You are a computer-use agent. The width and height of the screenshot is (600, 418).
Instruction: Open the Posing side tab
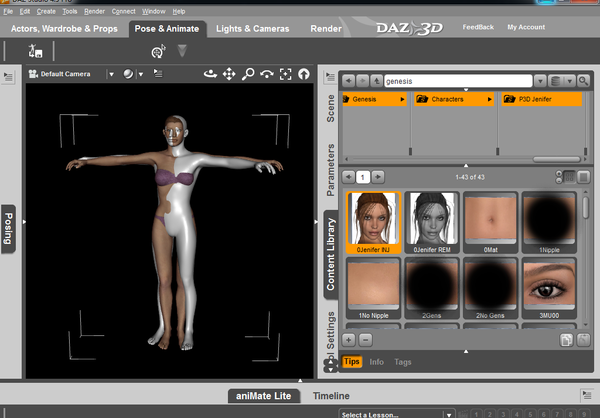click(8, 229)
